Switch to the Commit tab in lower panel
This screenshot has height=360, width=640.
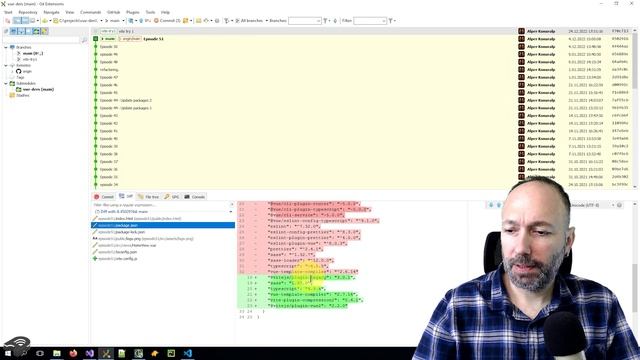pos(104,197)
